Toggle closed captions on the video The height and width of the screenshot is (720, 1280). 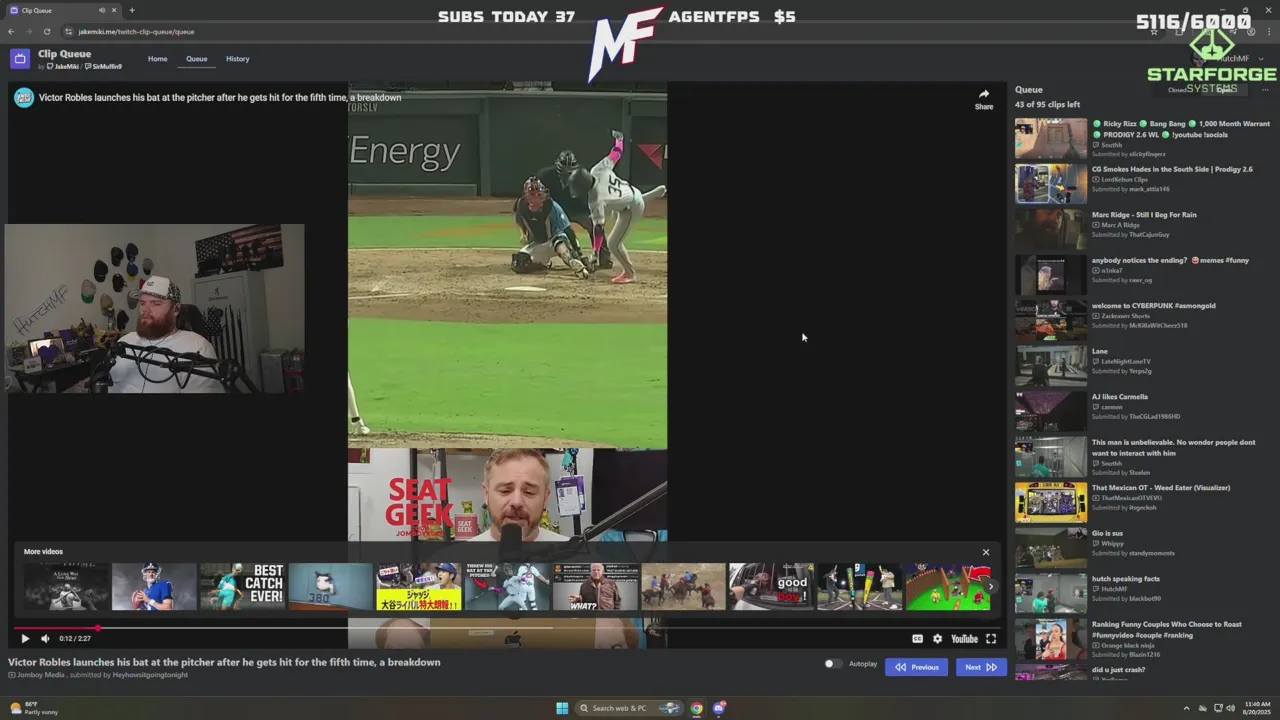tap(917, 638)
